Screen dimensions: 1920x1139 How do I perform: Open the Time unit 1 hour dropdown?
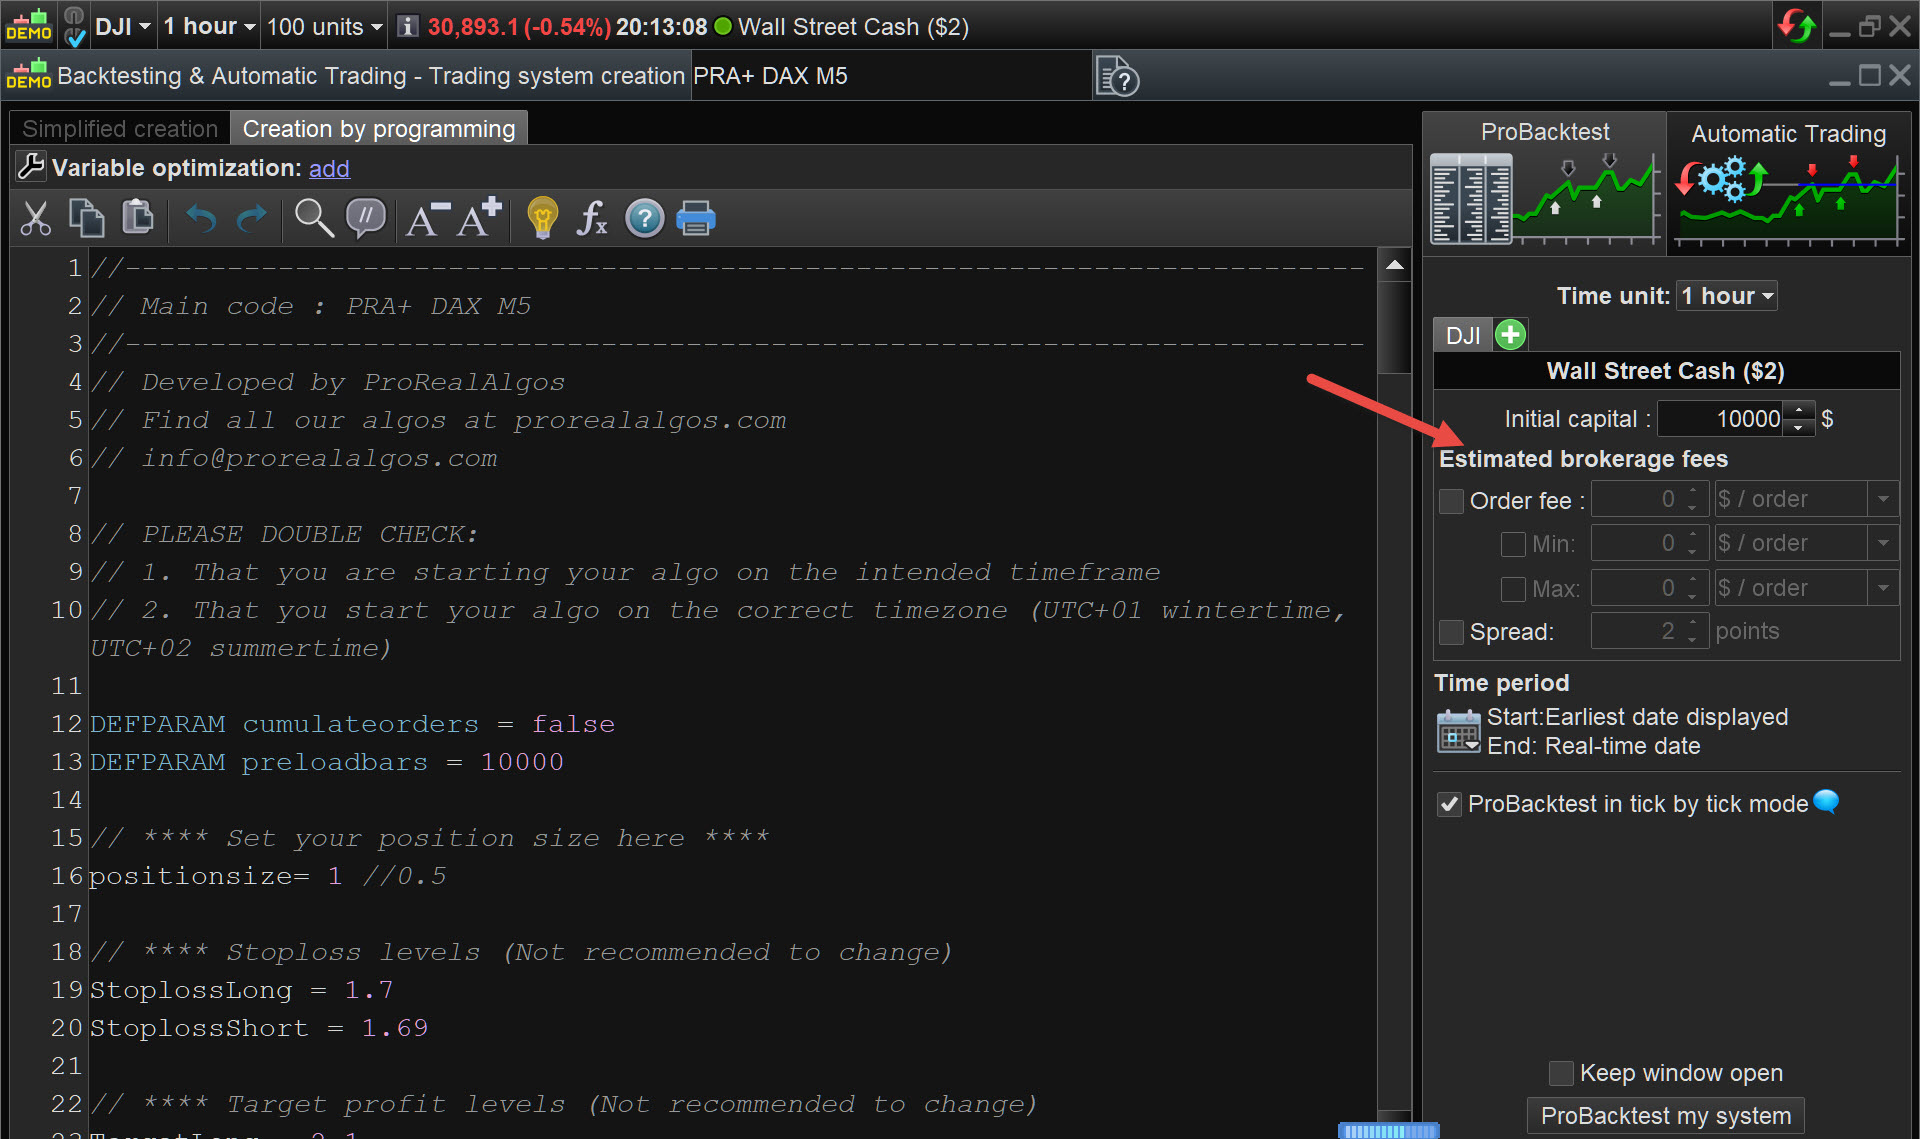1726,296
